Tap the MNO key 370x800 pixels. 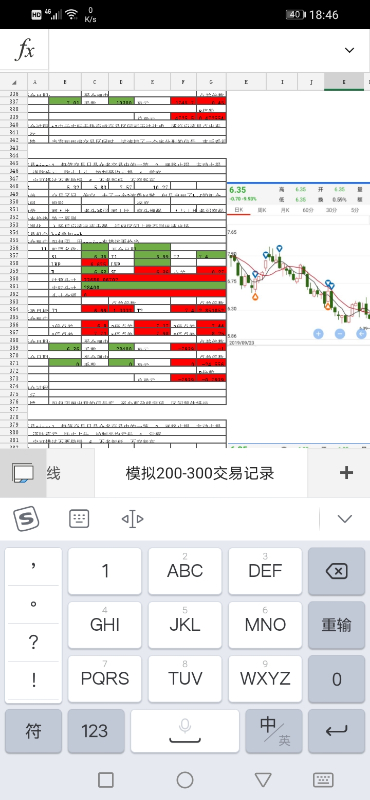(265, 625)
